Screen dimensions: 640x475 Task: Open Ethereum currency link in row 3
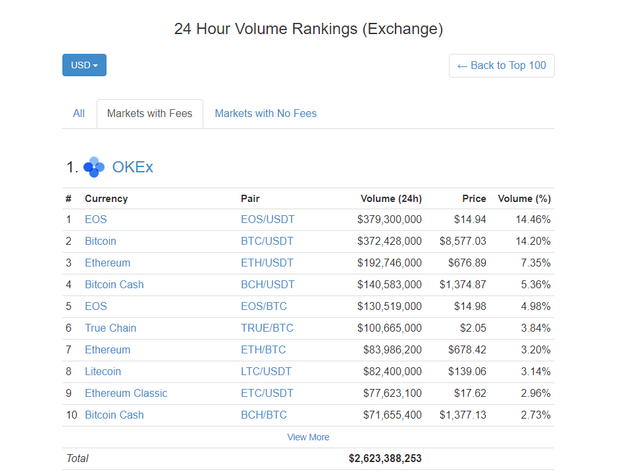pyautogui.click(x=108, y=263)
